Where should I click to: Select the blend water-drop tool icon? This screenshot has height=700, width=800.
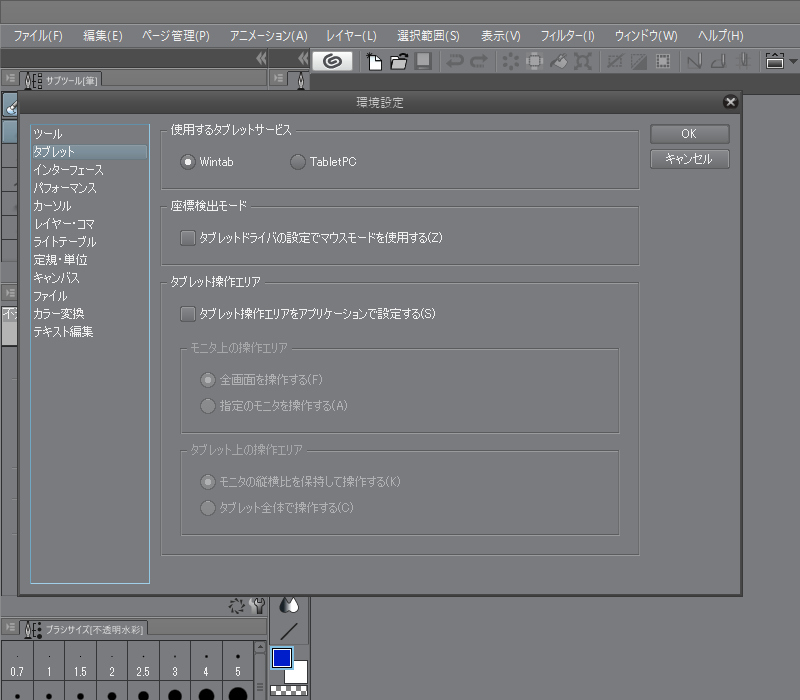point(289,604)
